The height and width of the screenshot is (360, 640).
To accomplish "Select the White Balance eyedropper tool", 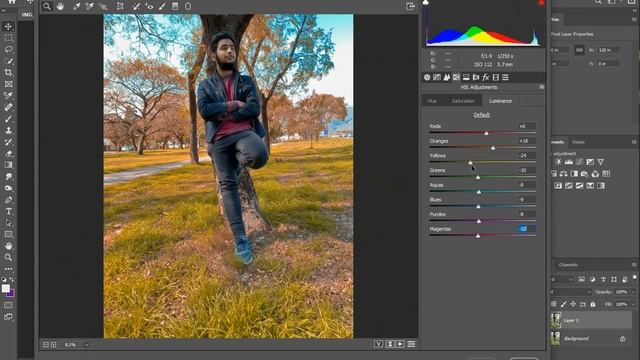I will [x=77, y=6].
